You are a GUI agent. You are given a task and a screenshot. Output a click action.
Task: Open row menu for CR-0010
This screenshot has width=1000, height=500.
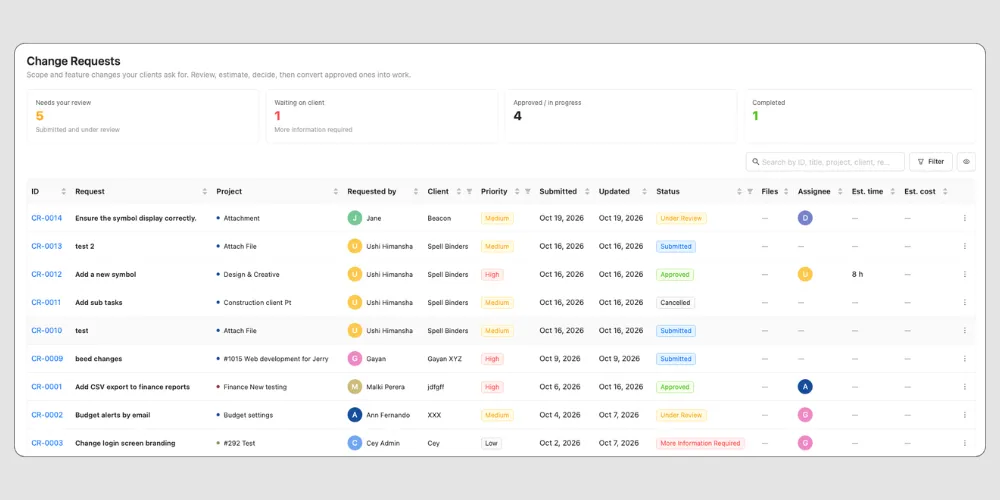coord(964,330)
